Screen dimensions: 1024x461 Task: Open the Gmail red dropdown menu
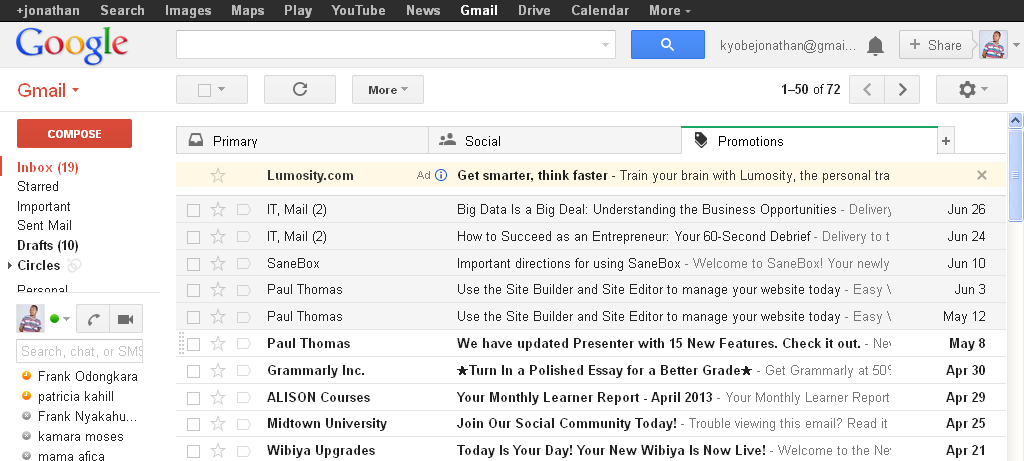click(48, 90)
